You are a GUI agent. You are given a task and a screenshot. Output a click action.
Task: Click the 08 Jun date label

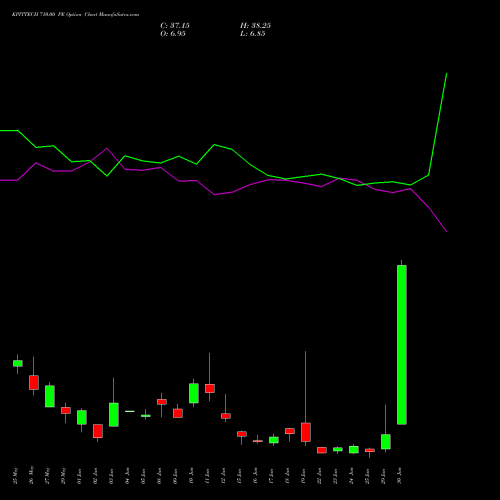click(x=160, y=476)
